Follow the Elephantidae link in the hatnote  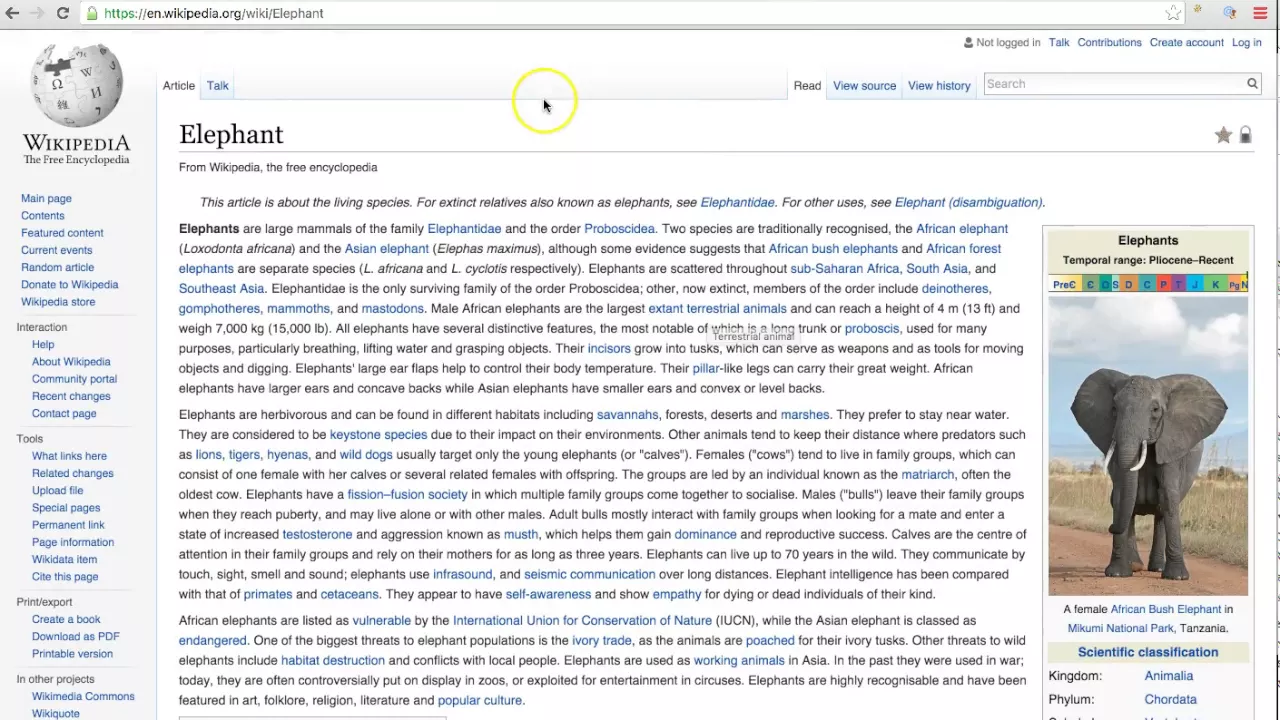(737, 202)
